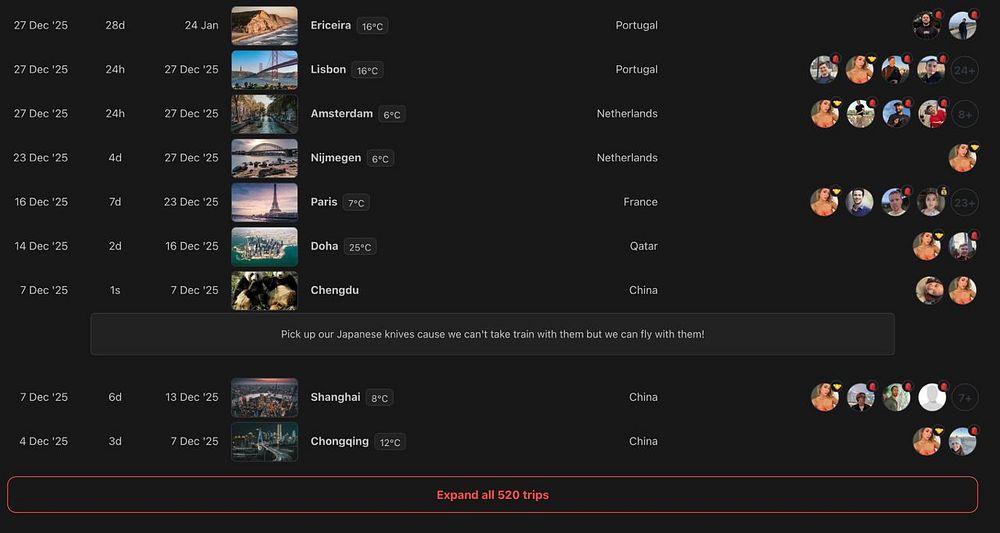The image size is (1000, 533).
Task: Click Doha's 25°C temperature badge
Action: tap(360, 247)
